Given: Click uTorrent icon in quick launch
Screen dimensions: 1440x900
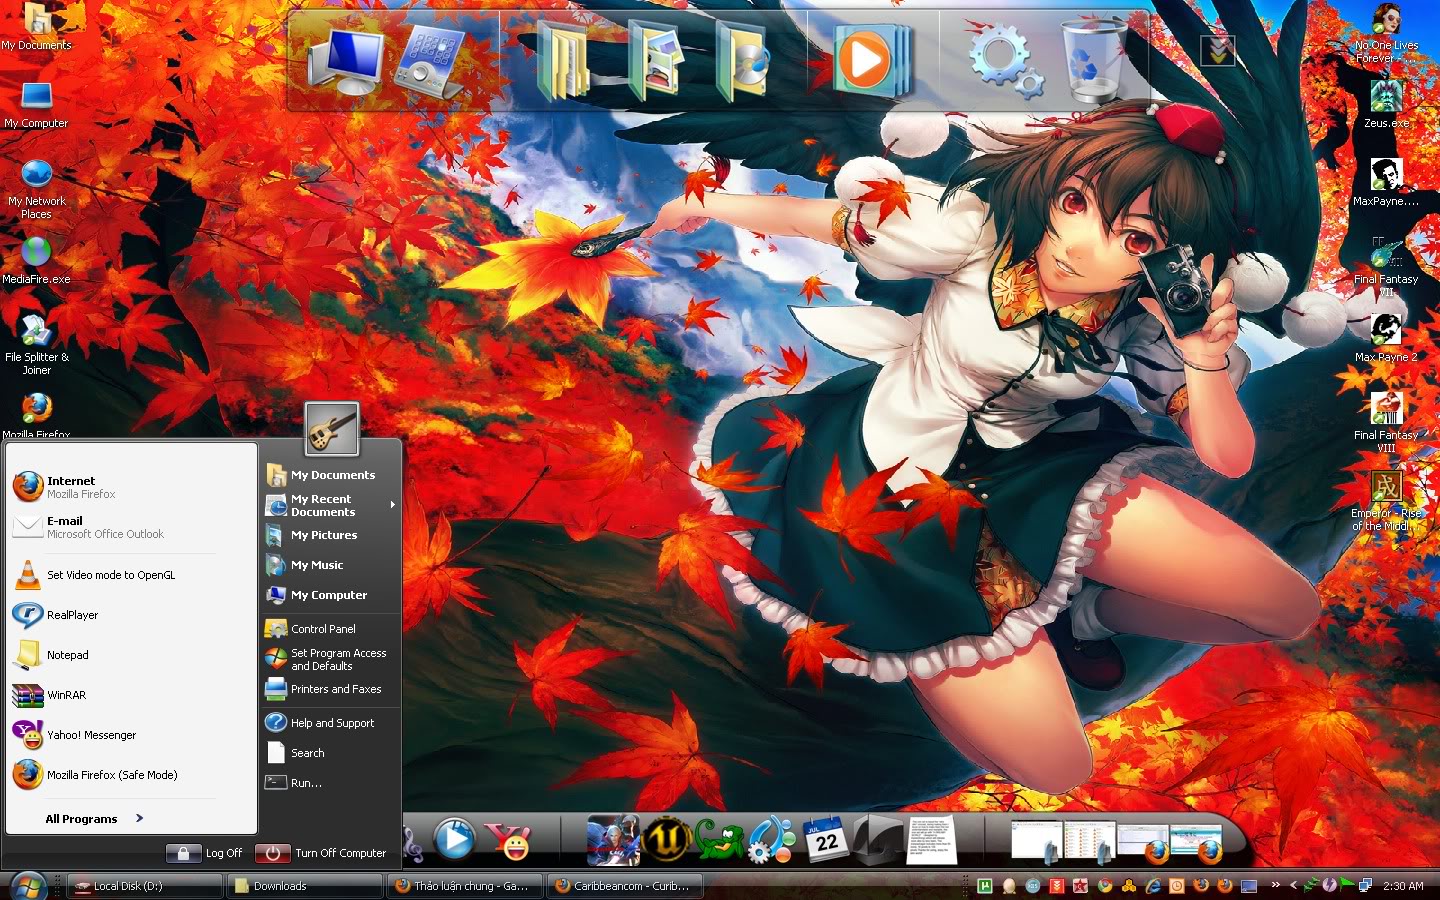Looking at the screenshot, I should (x=985, y=886).
